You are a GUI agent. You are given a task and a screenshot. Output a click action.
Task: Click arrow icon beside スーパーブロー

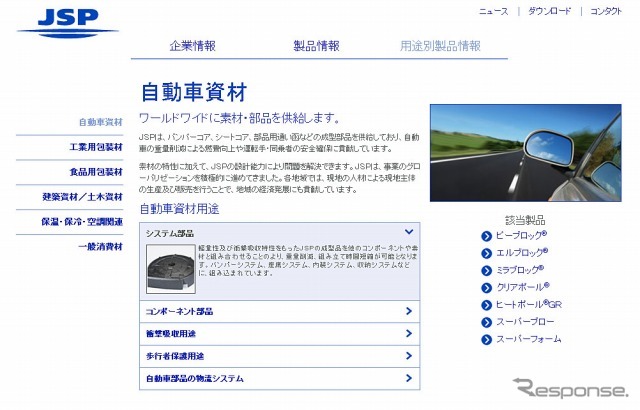486,322
